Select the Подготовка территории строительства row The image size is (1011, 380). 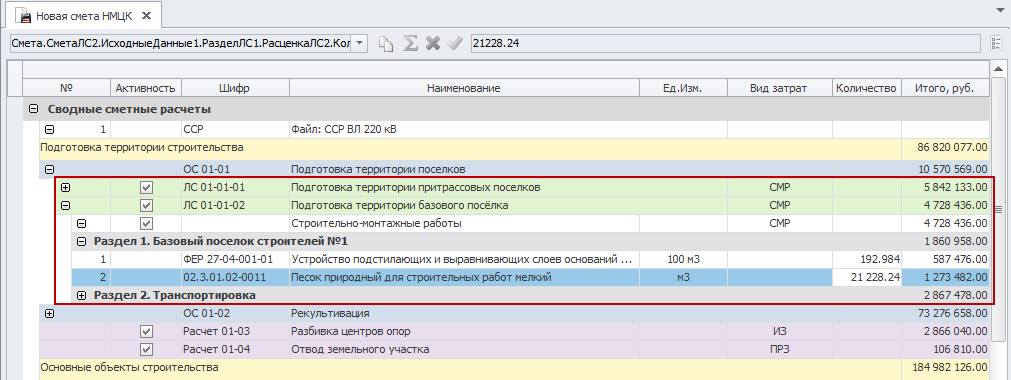pos(514,148)
